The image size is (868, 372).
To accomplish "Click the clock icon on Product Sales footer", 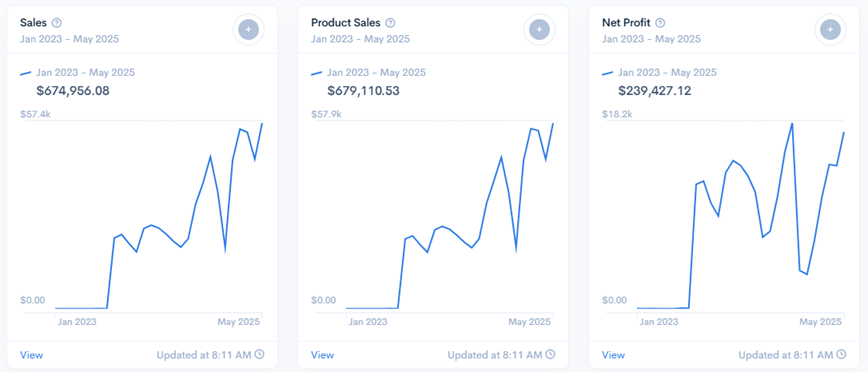I will (x=550, y=354).
